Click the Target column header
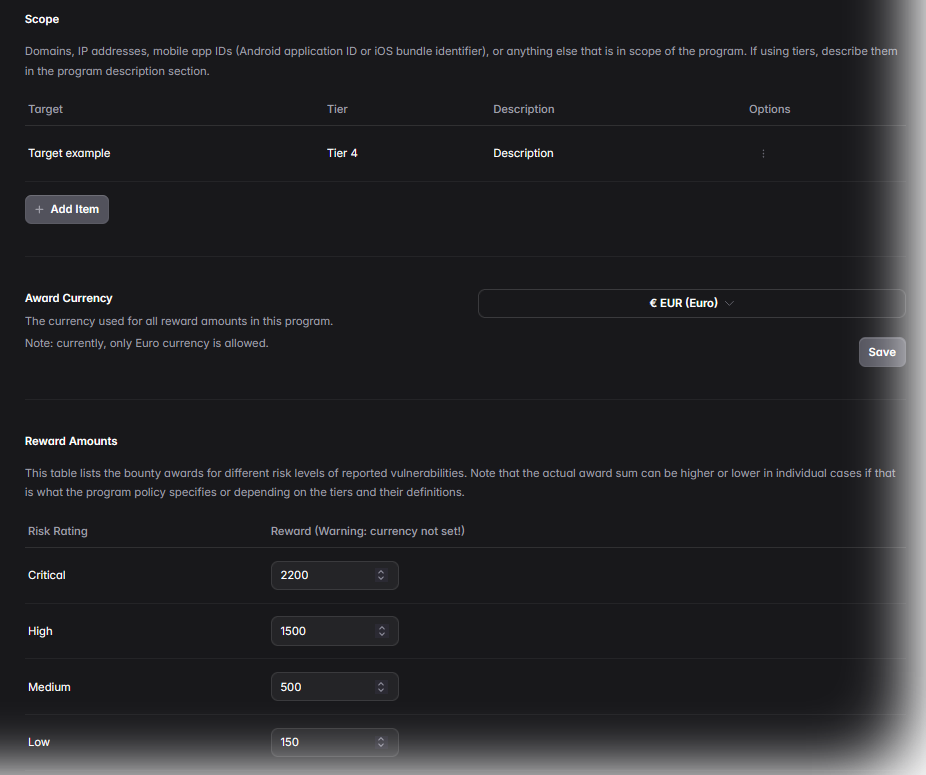This screenshot has height=775, width=926. (x=46, y=109)
